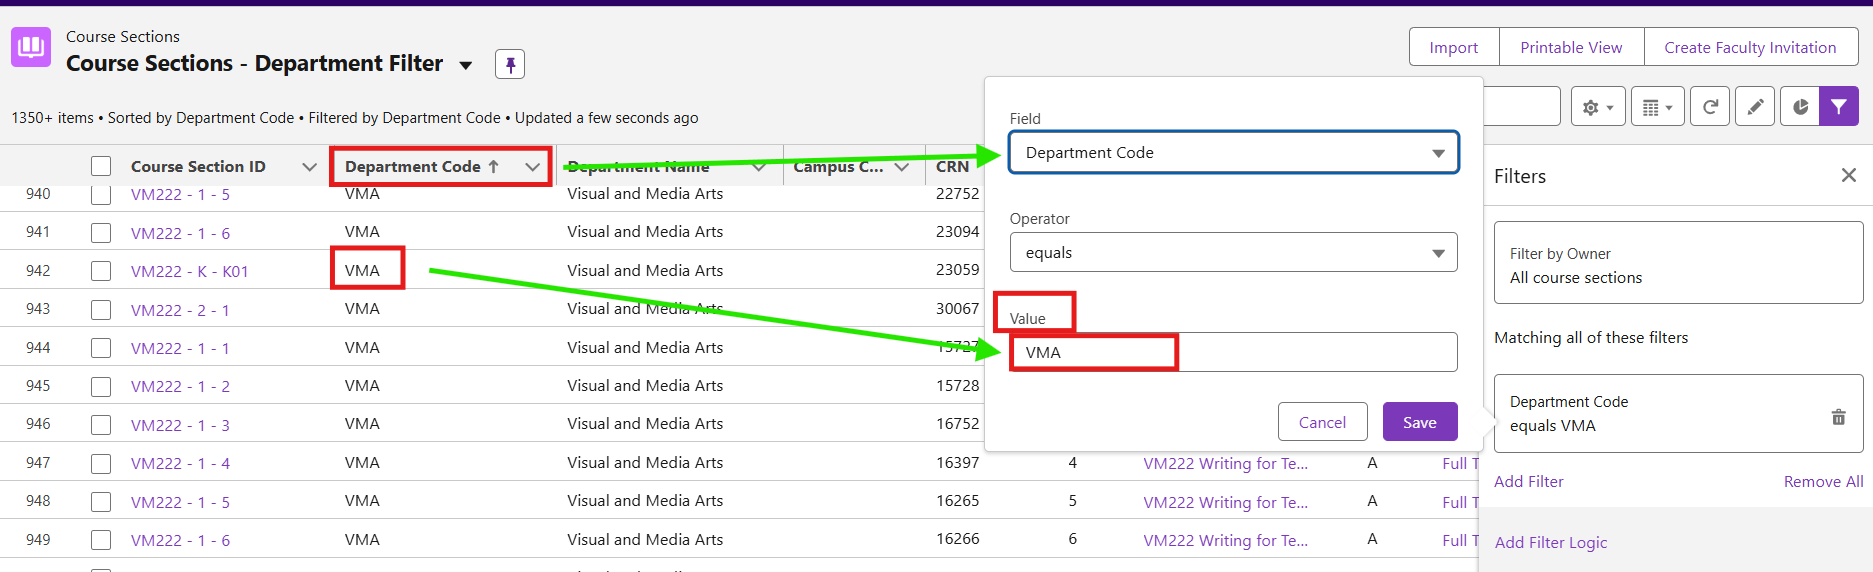
Task: Check row 945 checkbox
Action: (x=101, y=386)
